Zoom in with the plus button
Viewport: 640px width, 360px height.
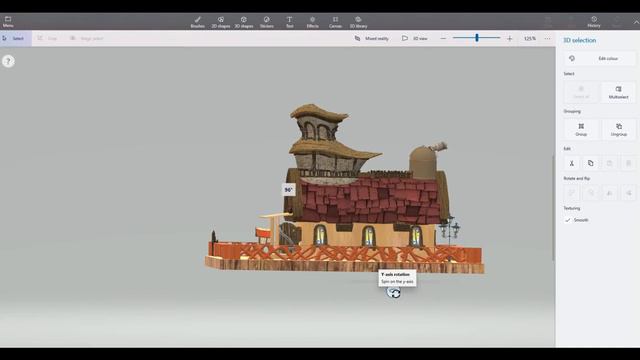coord(509,38)
